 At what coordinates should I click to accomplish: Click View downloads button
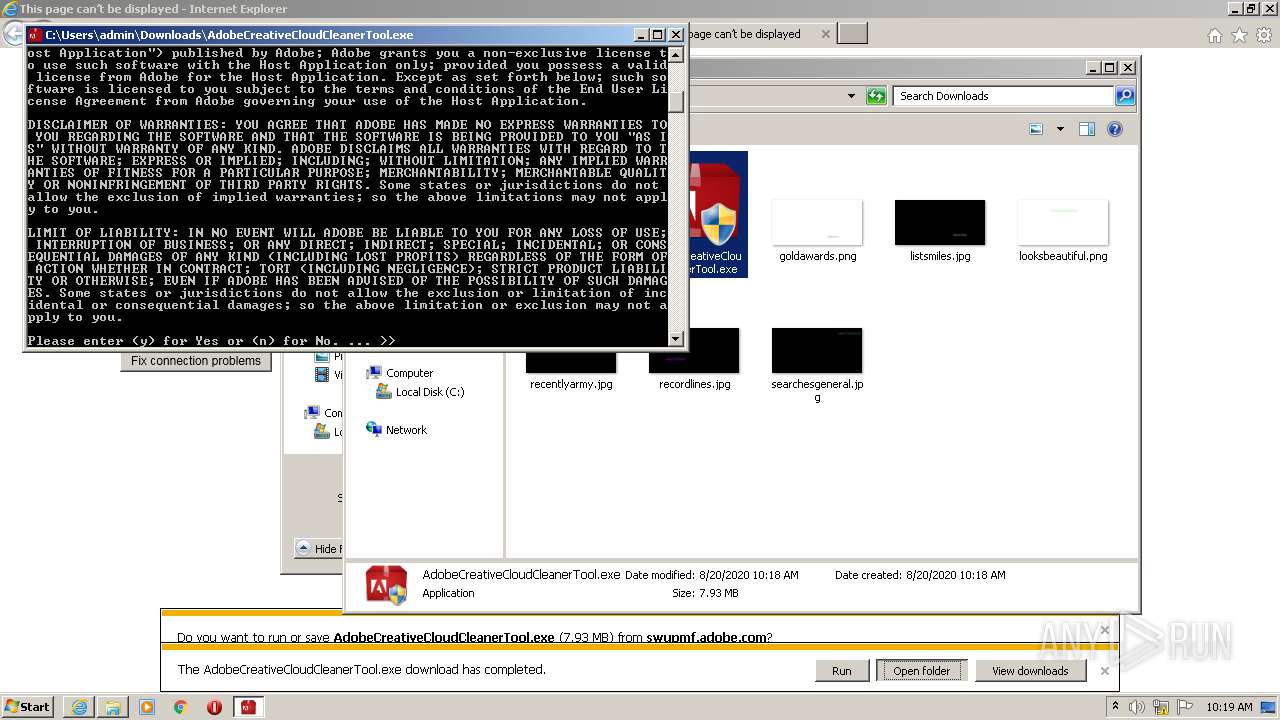1030,671
